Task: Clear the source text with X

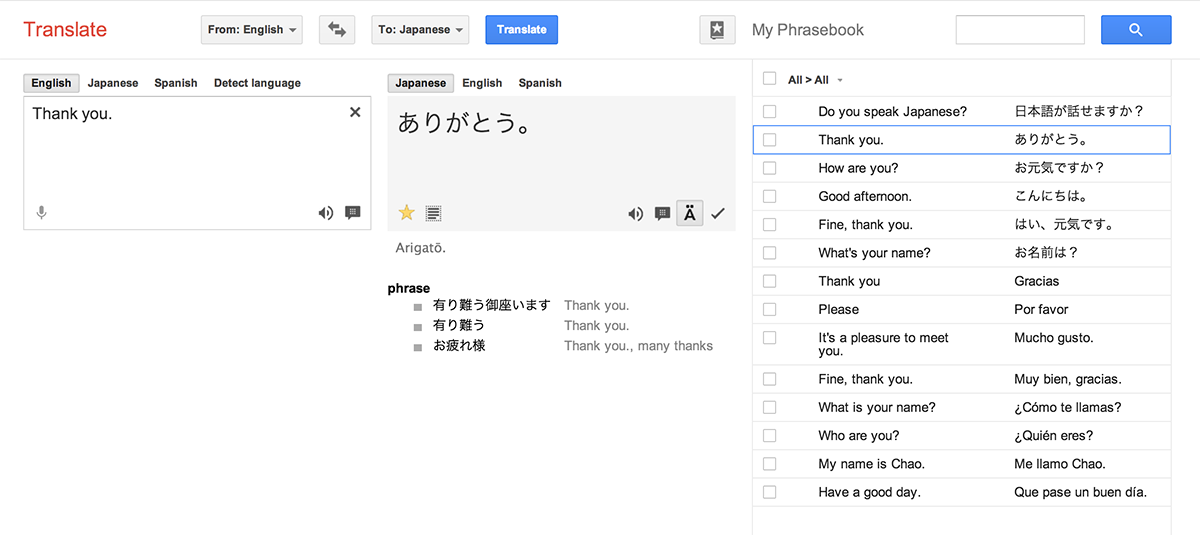Action: click(x=355, y=113)
